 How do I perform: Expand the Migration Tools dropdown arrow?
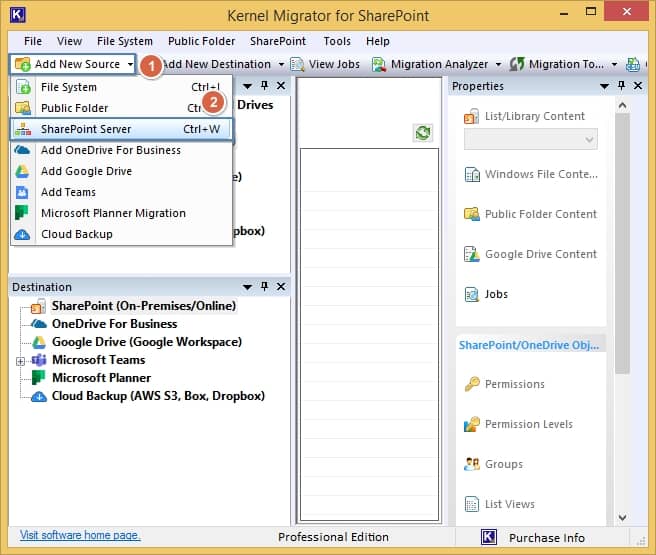(x=614, y=64)
